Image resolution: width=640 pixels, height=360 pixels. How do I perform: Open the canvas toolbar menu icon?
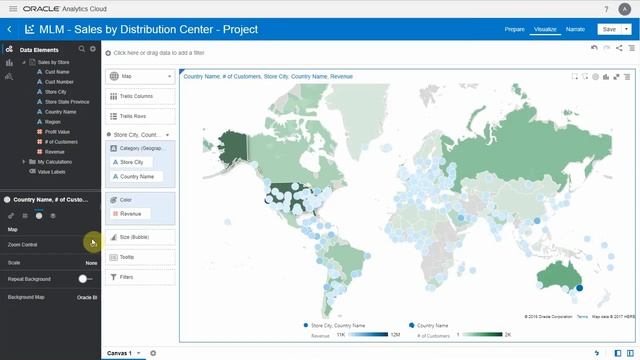(x=631, y=48)
